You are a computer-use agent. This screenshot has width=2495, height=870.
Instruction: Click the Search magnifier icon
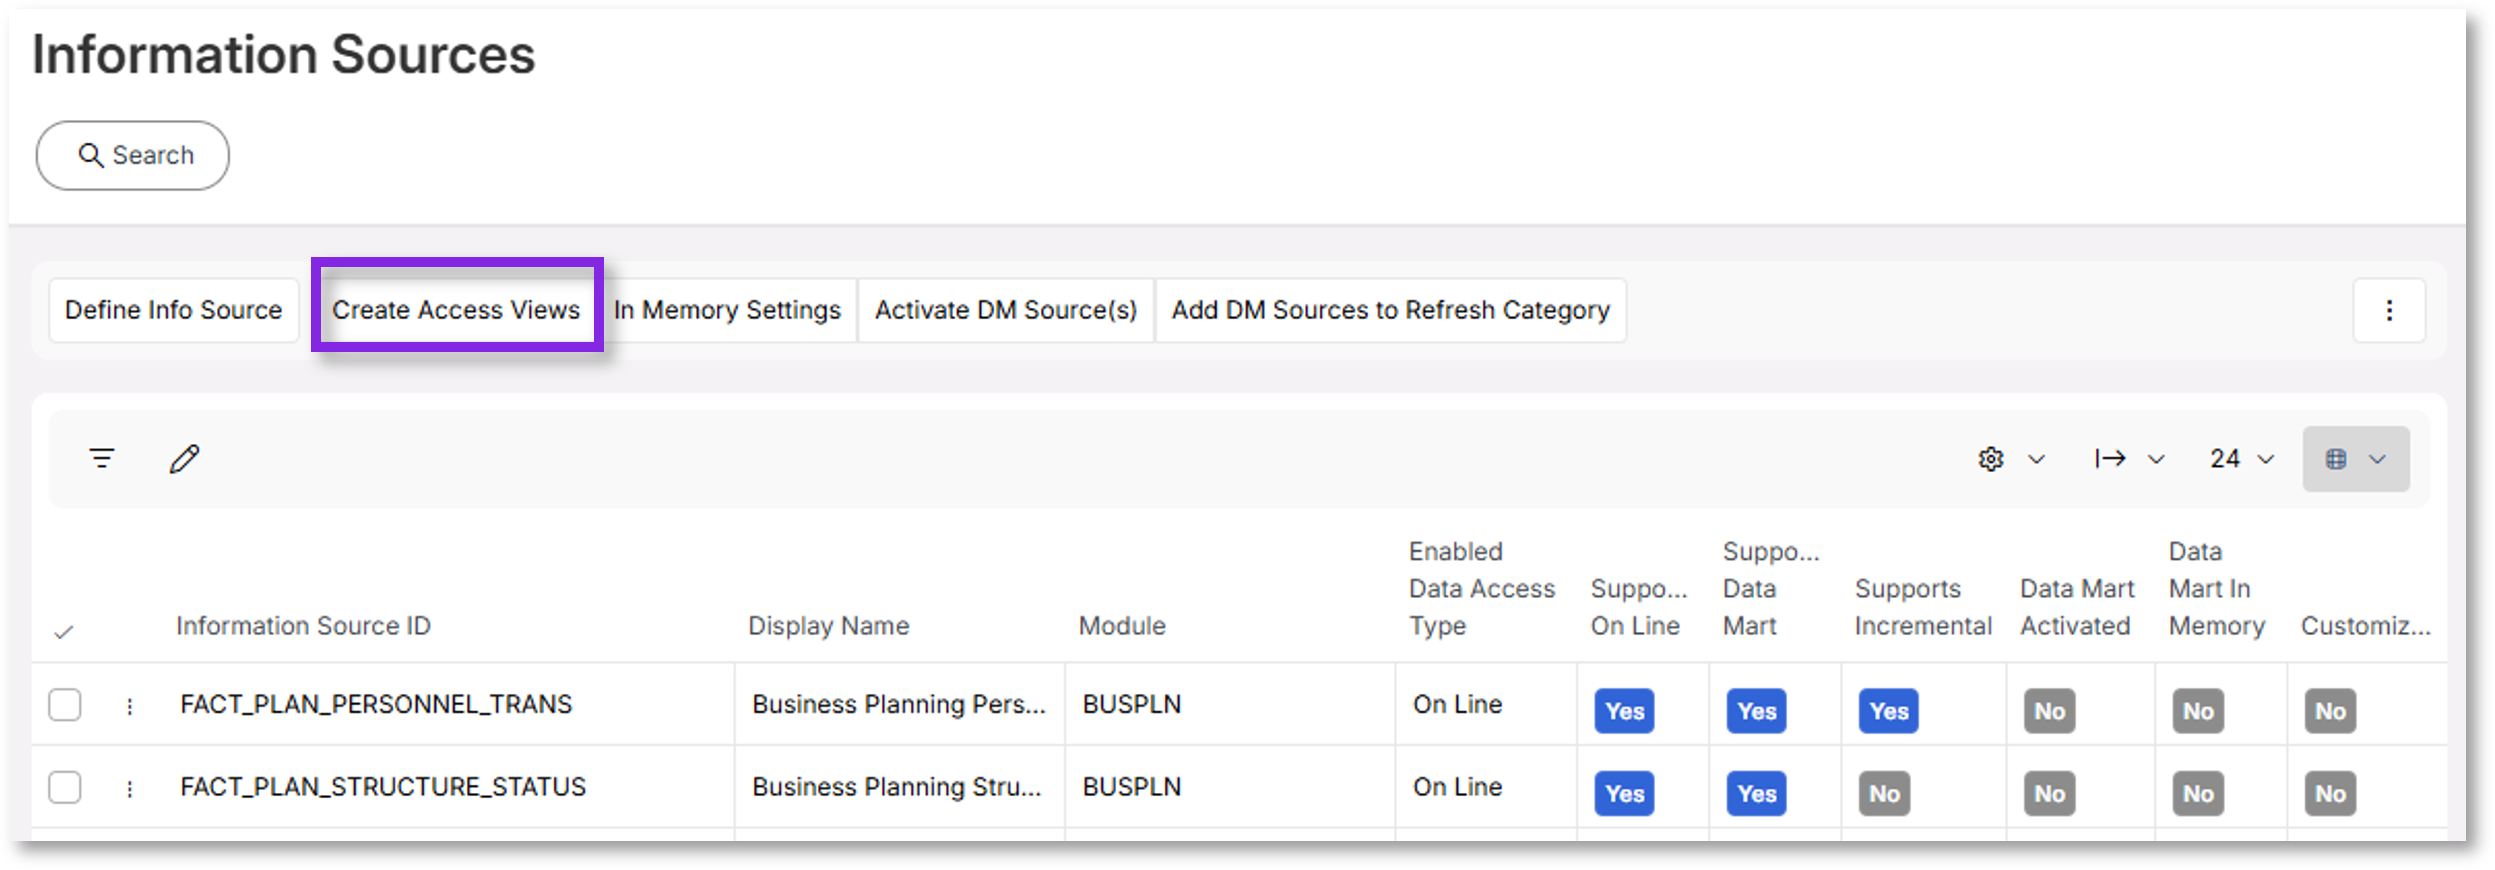coord(91,155)
